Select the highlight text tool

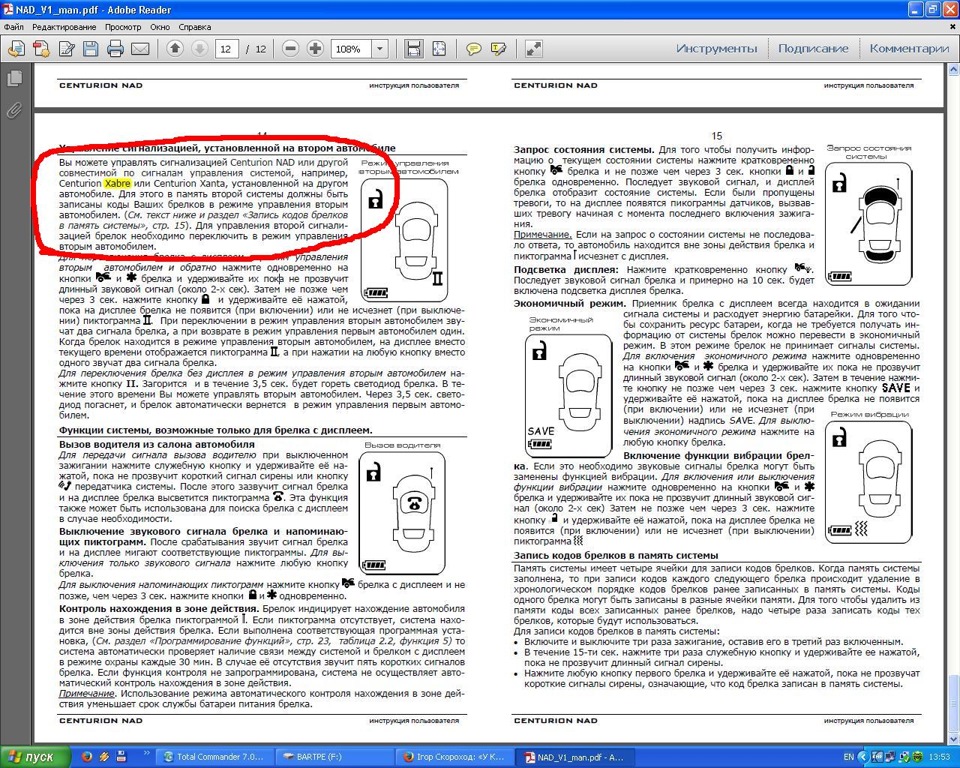coord(498,48)
